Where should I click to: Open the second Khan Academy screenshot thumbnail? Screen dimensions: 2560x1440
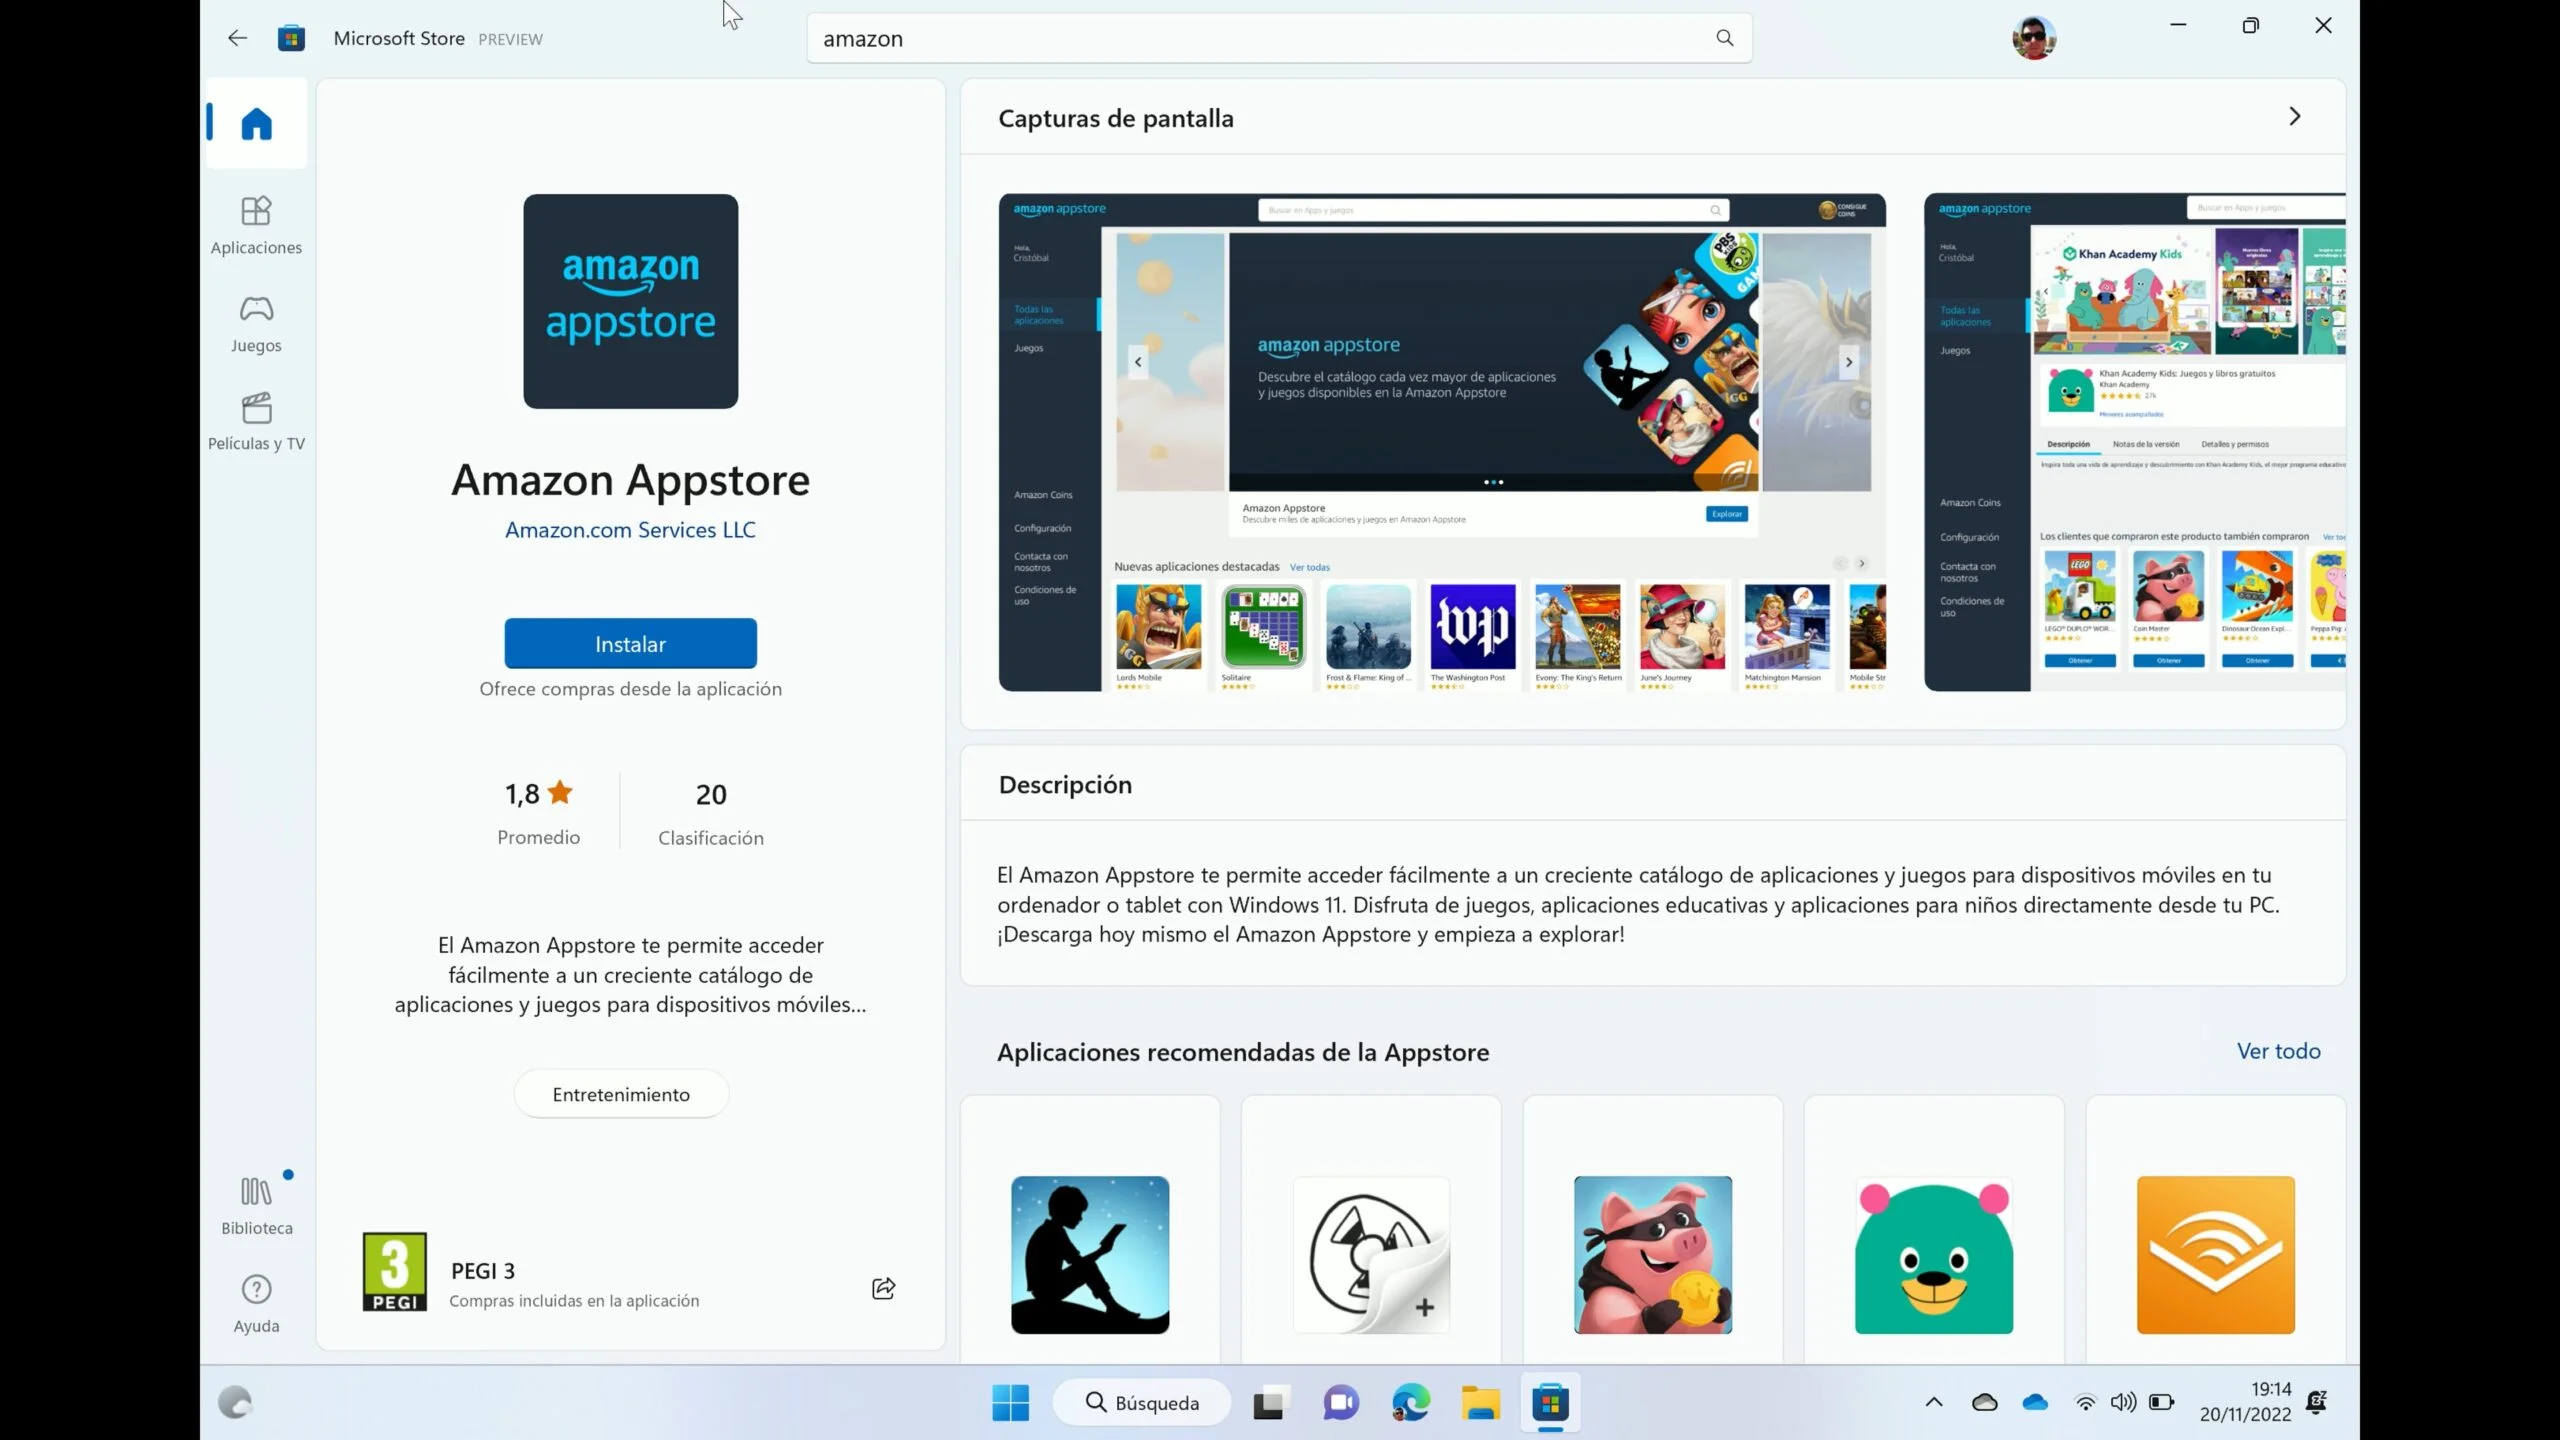click(x=2135, y=442)
